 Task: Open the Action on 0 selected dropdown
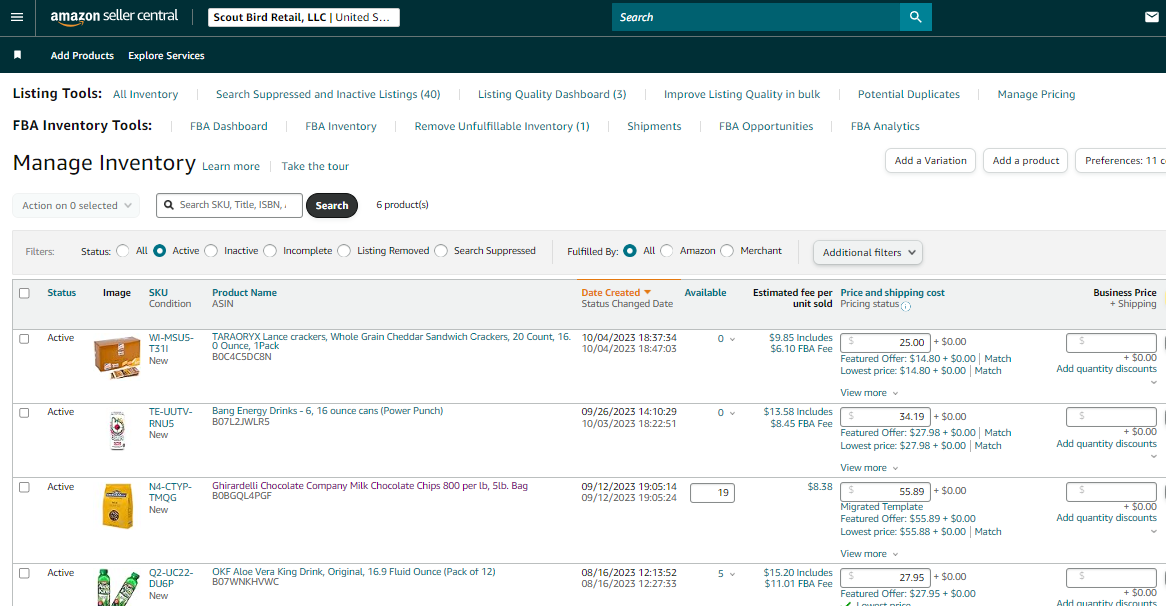click(x=76, y=205)
